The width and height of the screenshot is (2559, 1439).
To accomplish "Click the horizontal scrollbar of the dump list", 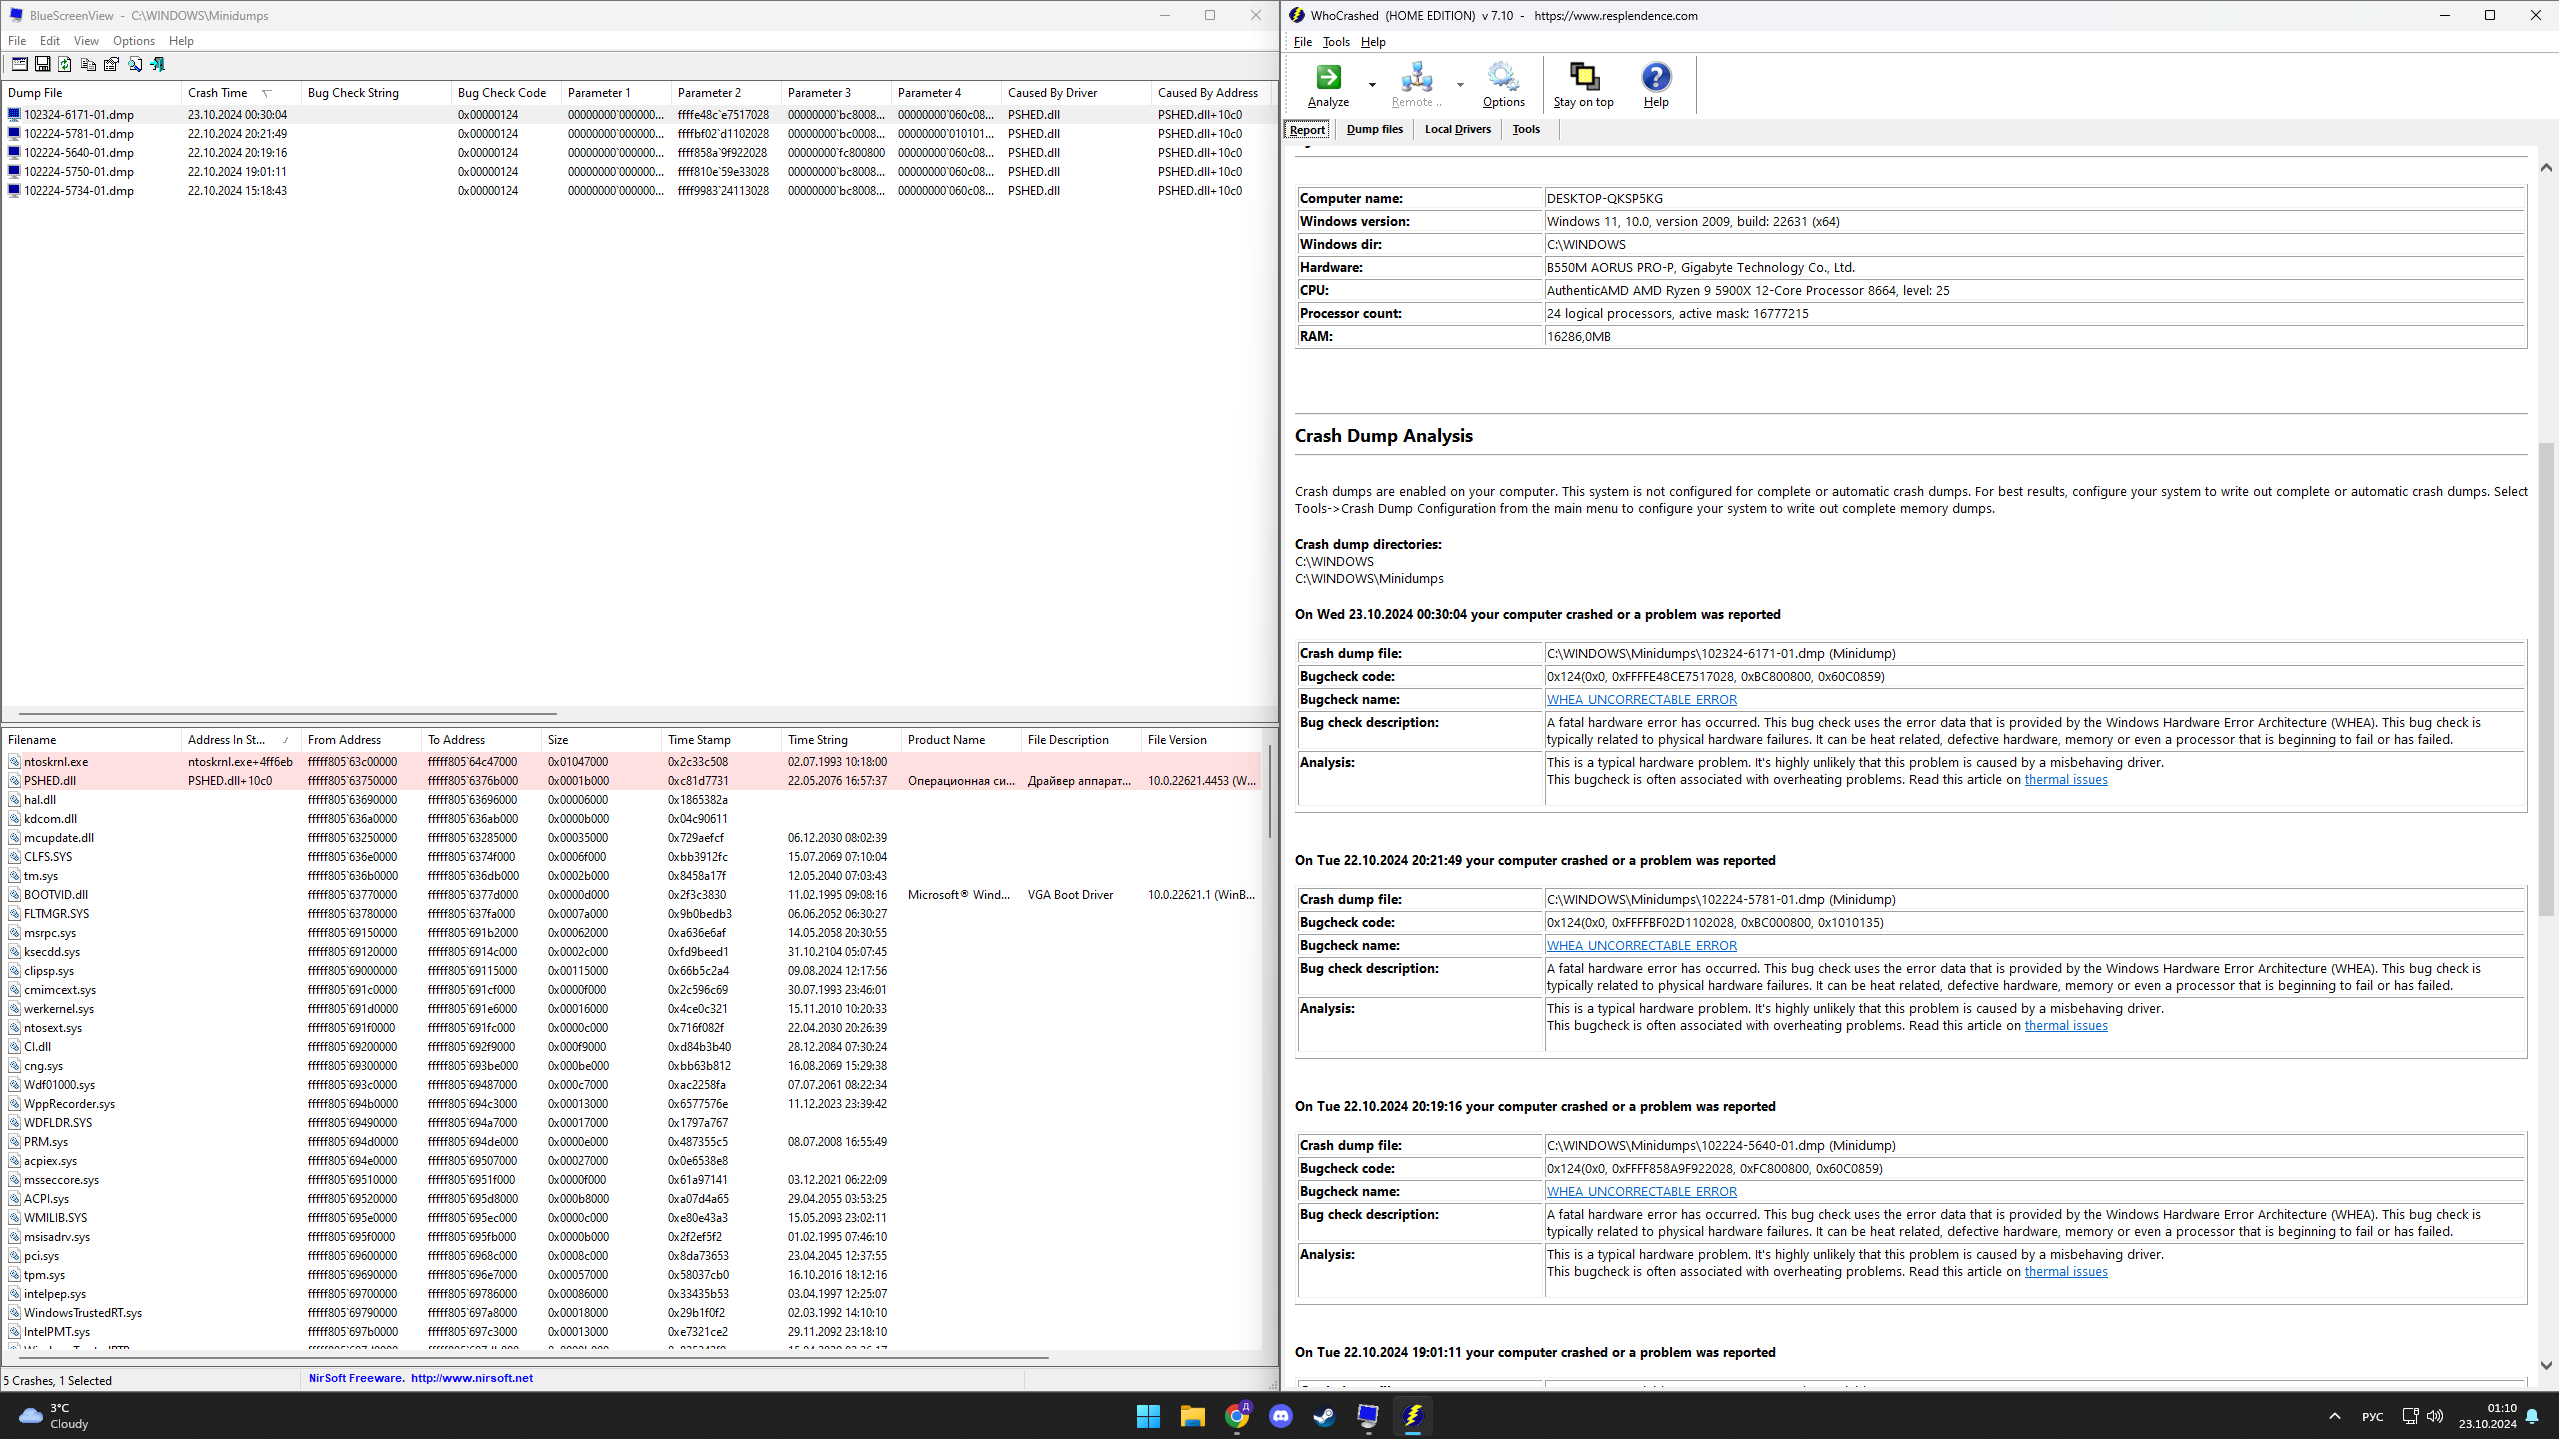I will 288,714.
